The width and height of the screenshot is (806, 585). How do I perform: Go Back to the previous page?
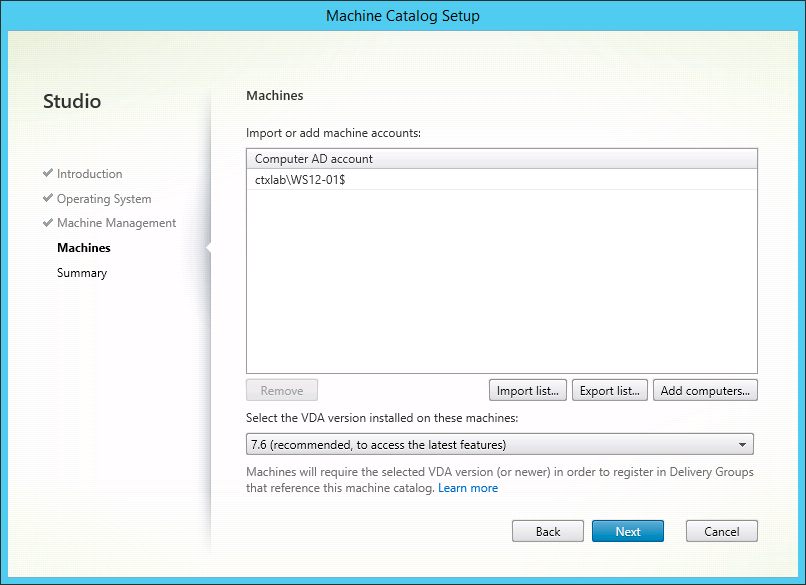[x=548, y=531]
